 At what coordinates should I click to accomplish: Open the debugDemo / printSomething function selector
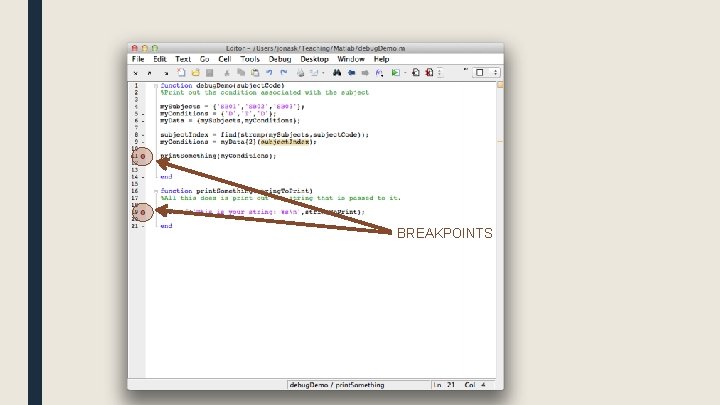[x=359, y=385]
